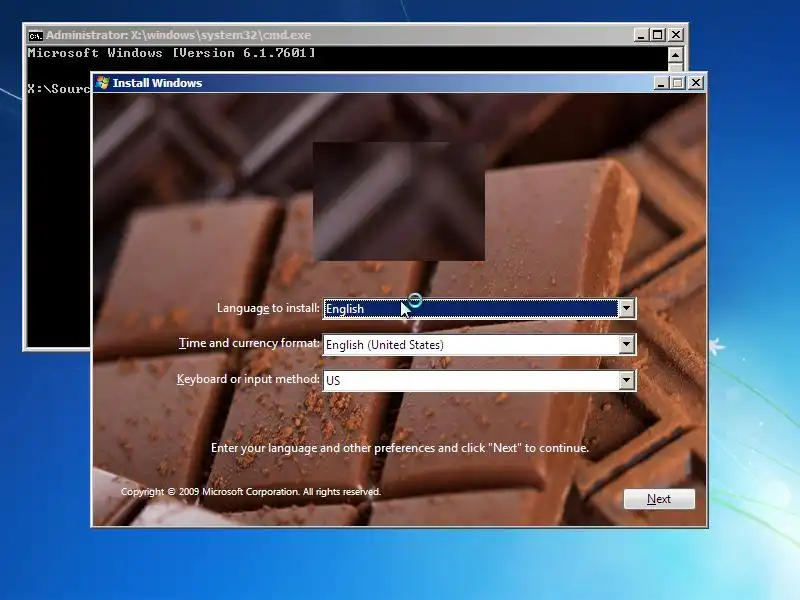
Task: Open the Keyboard or input method dropdown arrow
Action: tap(626, 380)
